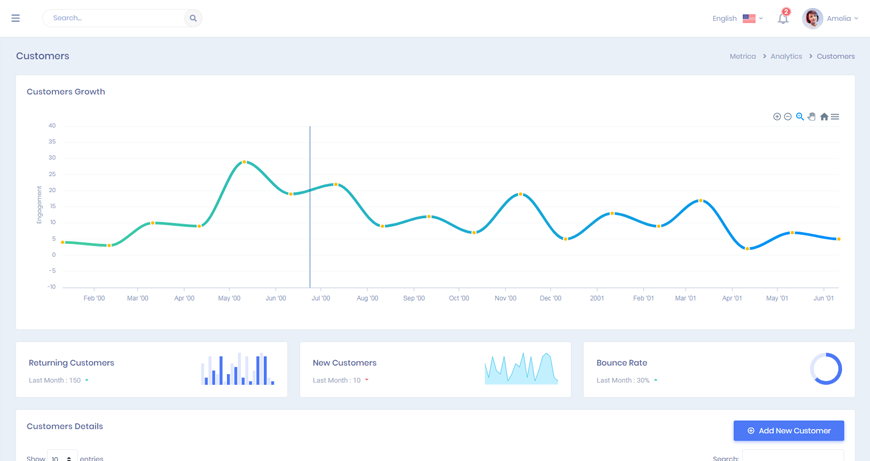Open the chart export menu icon
Image resolution: width=870 pixels, height=461 pixels.
(835, 117)
